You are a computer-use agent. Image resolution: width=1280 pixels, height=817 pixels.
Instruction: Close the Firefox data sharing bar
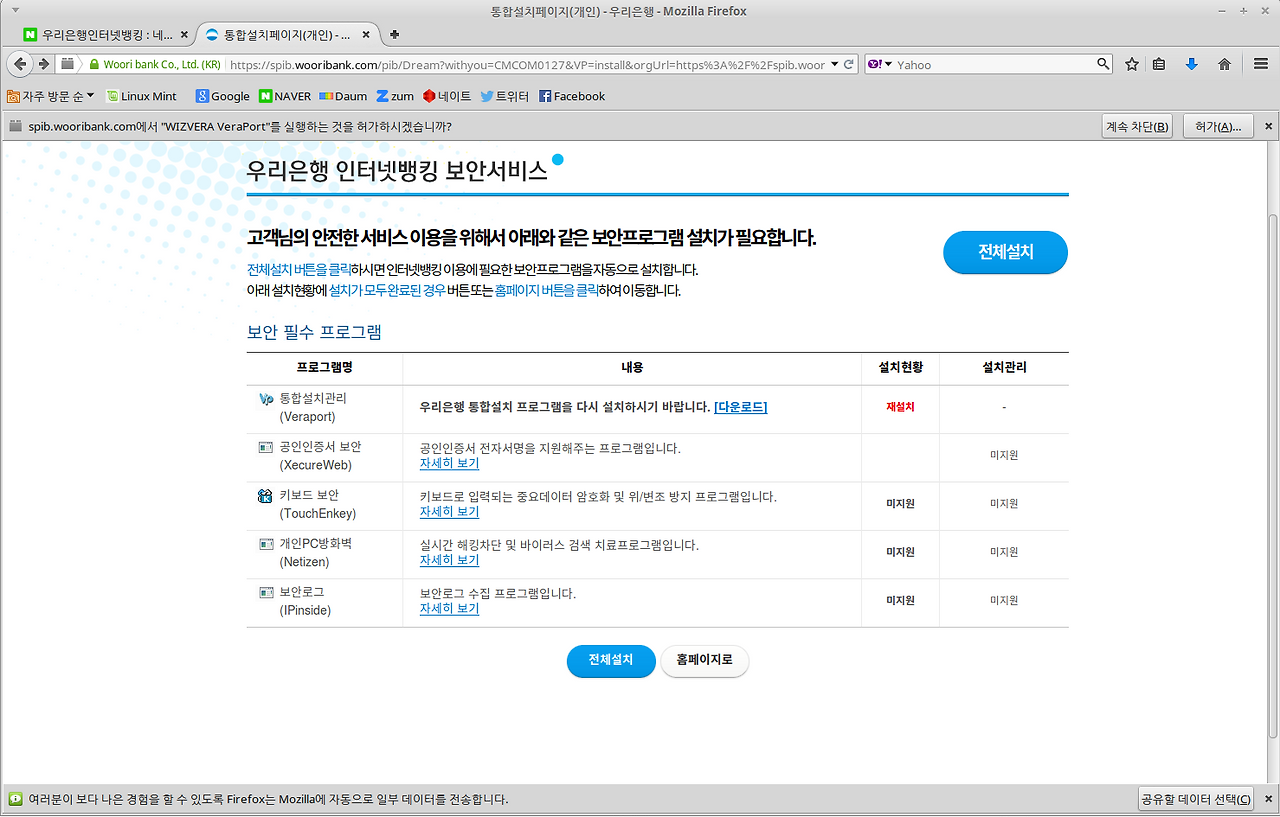click(x=1268, y=799)
